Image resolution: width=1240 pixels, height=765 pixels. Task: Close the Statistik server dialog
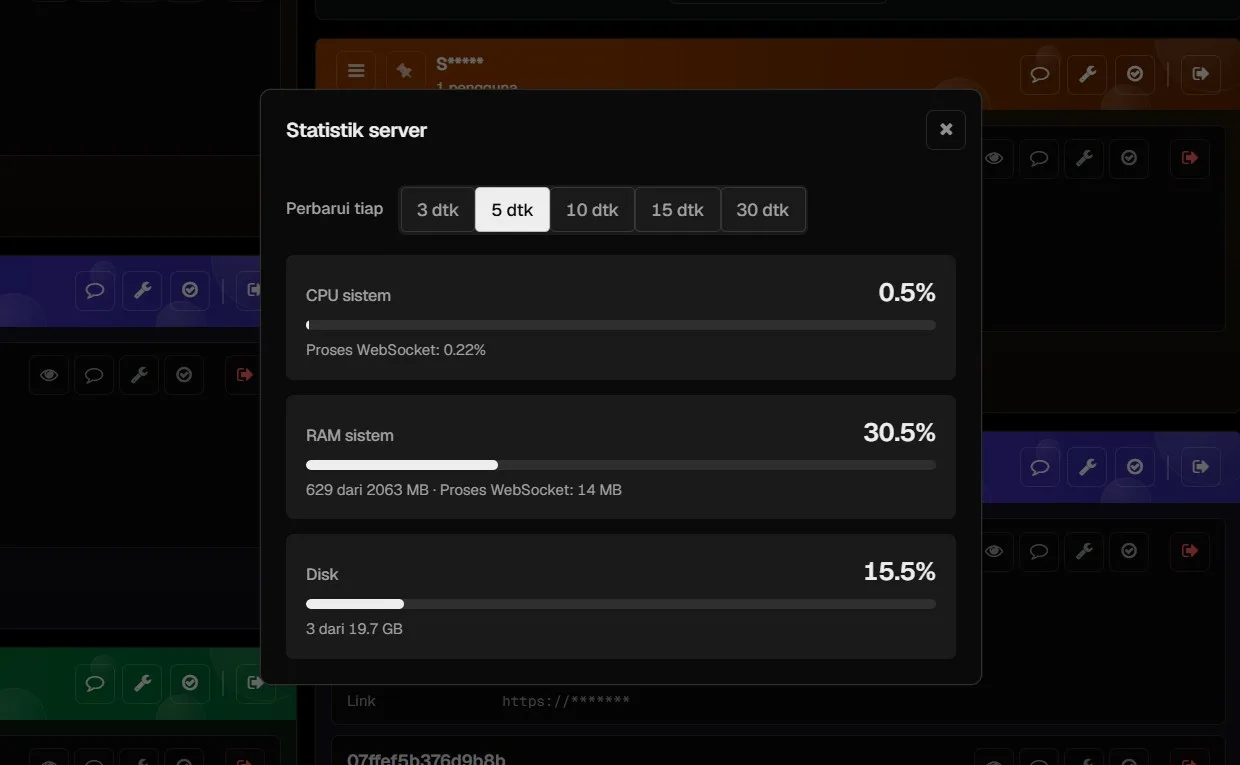pyautogui.click(x=946, y=130)
